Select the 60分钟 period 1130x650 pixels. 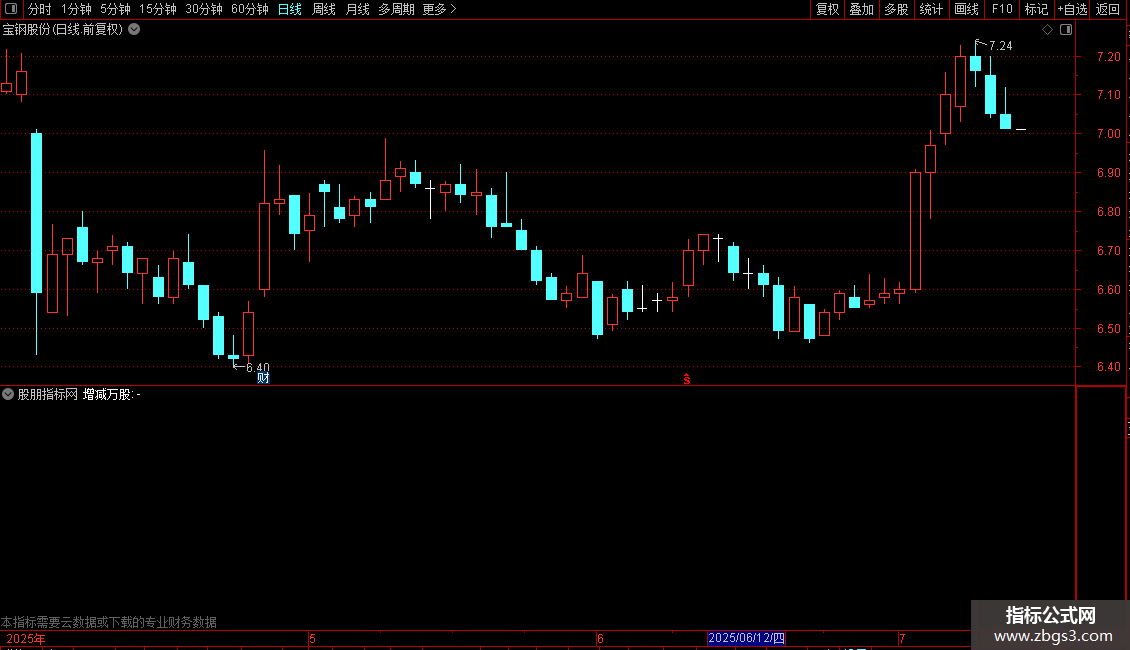pyautogui.click(x=250, y=9)
